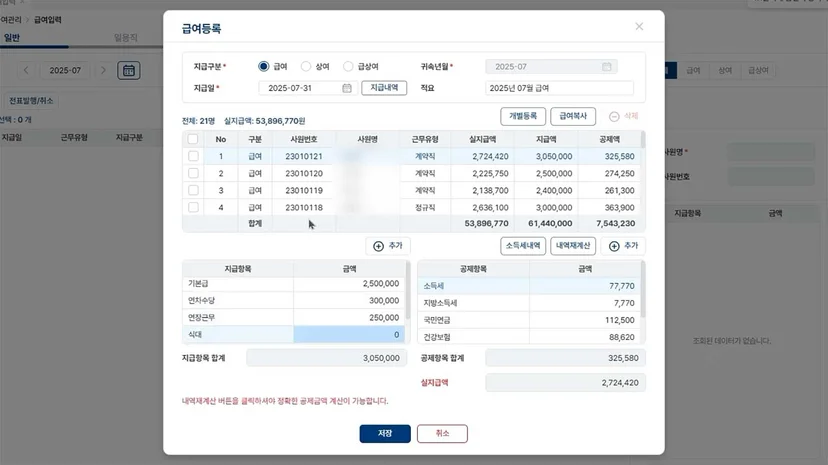Go to next month arrow in background
828x465 pixels.
(104, 70)
